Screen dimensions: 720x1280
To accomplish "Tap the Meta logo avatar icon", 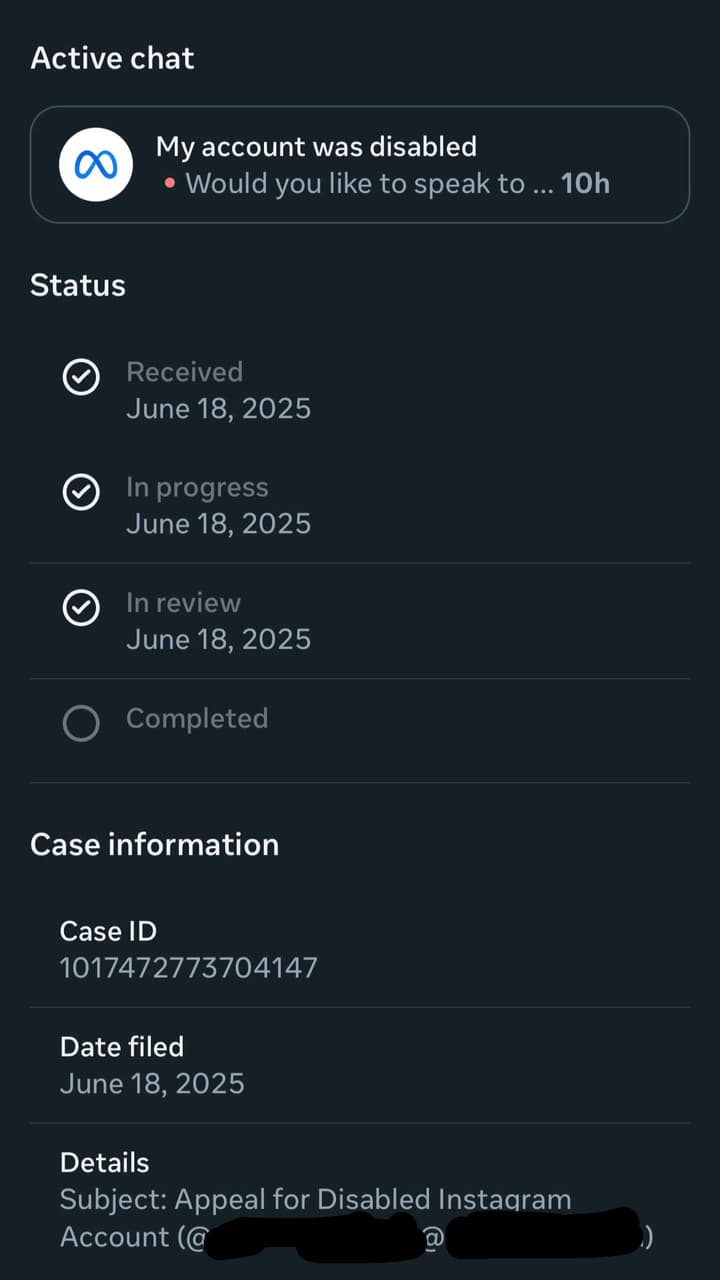I will coord(96,165).
